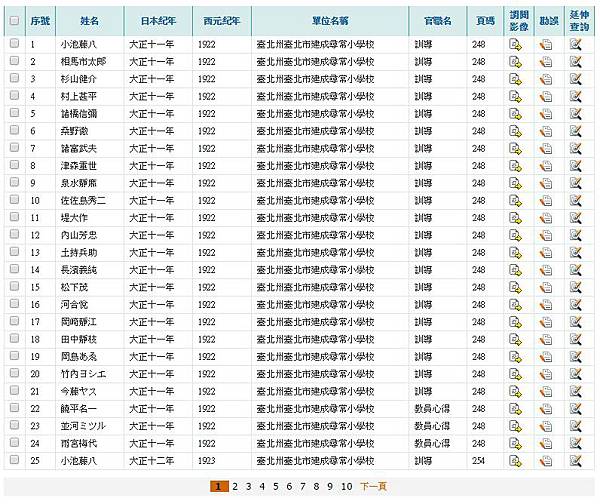The height and width of the screenshot is (504, 600).
Task: Click the erratum icon for row 10
Action: (x=546, y=201)
